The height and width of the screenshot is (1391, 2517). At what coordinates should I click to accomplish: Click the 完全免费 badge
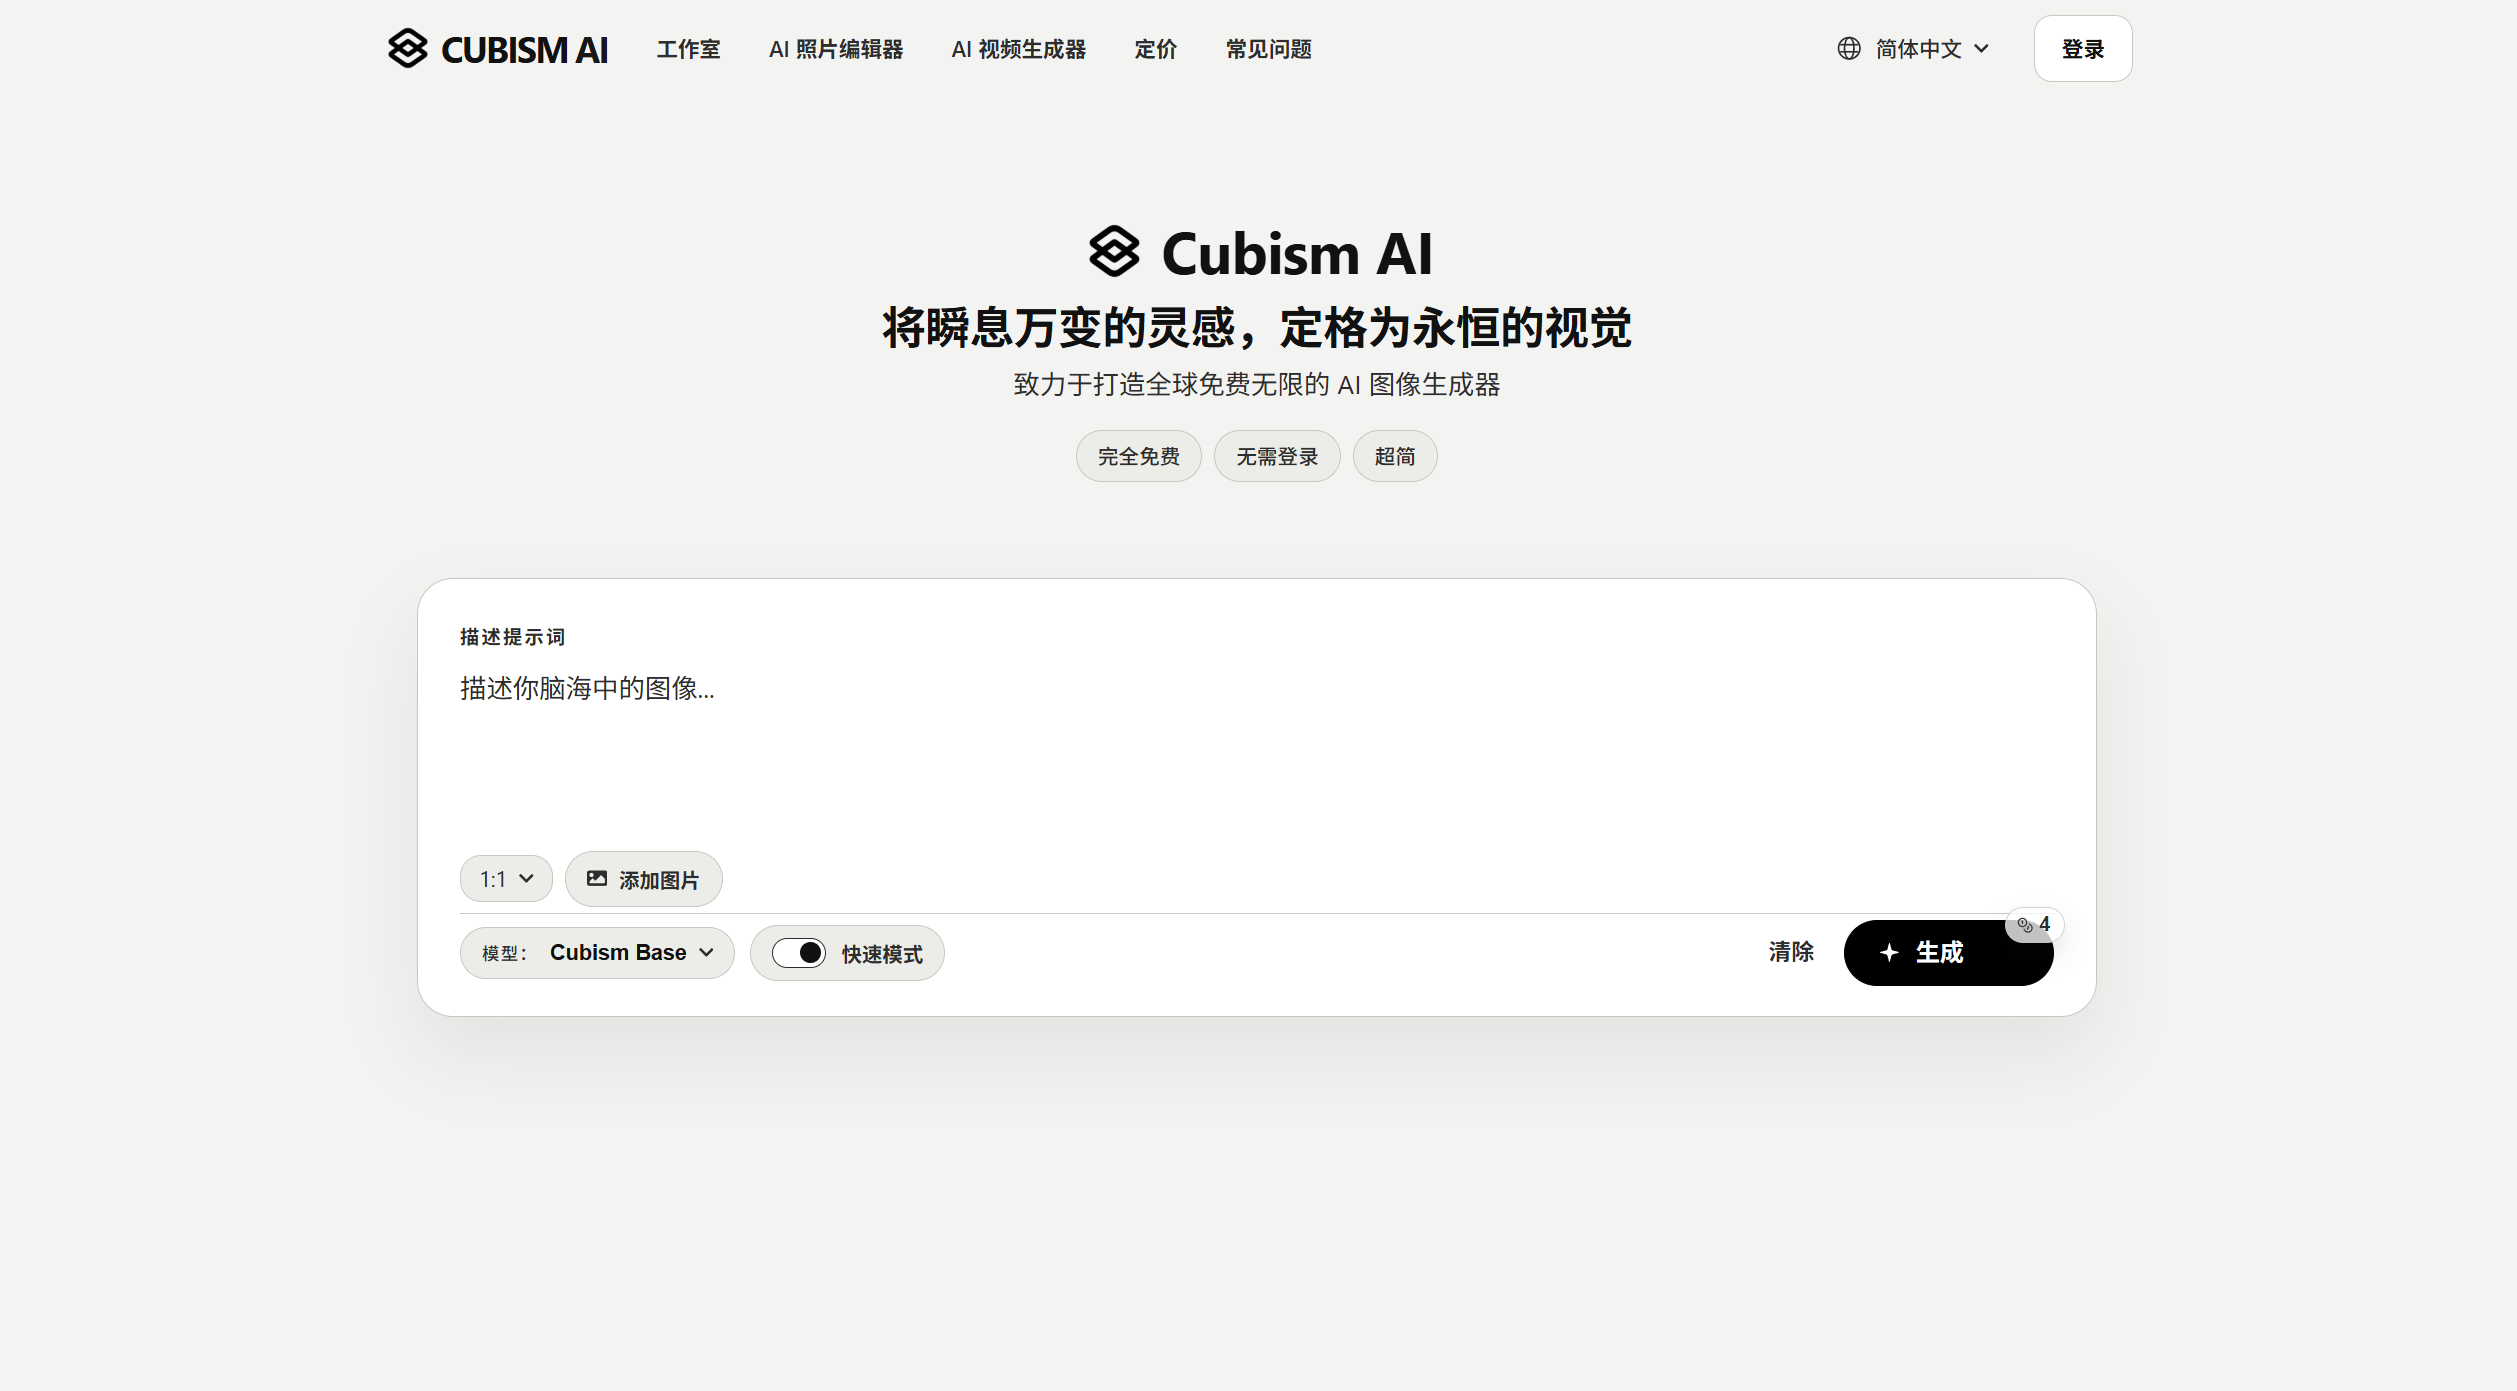click(x=1137, y=455)
